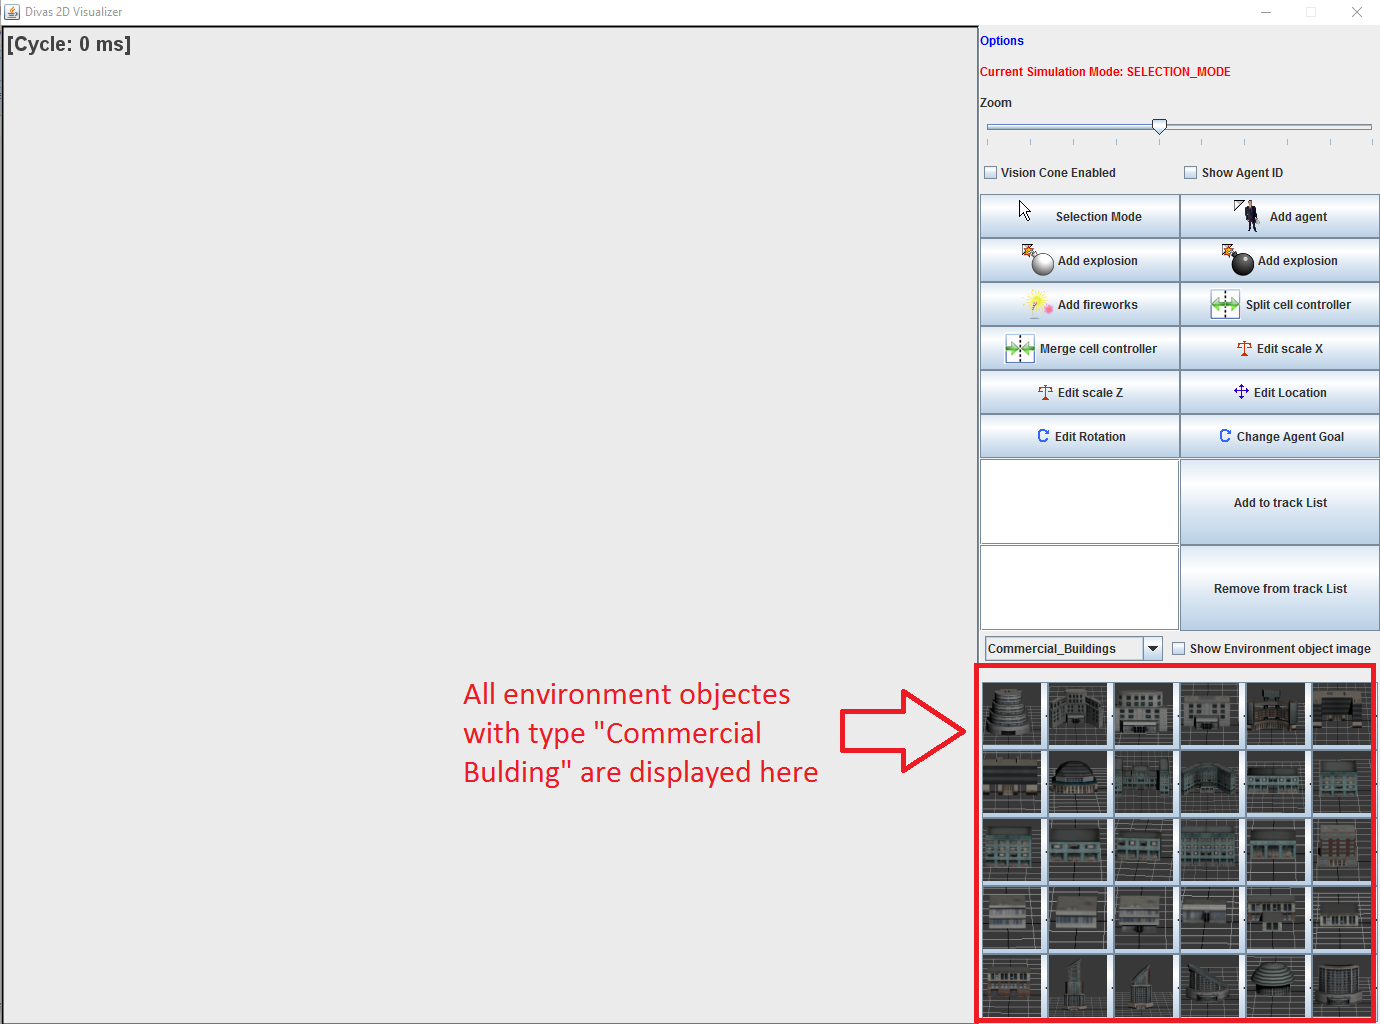Pick the Add fireworks tool
The height and width of the screenshot is (1024, 1380).
pyautogui.click(x=1080, y=304)
